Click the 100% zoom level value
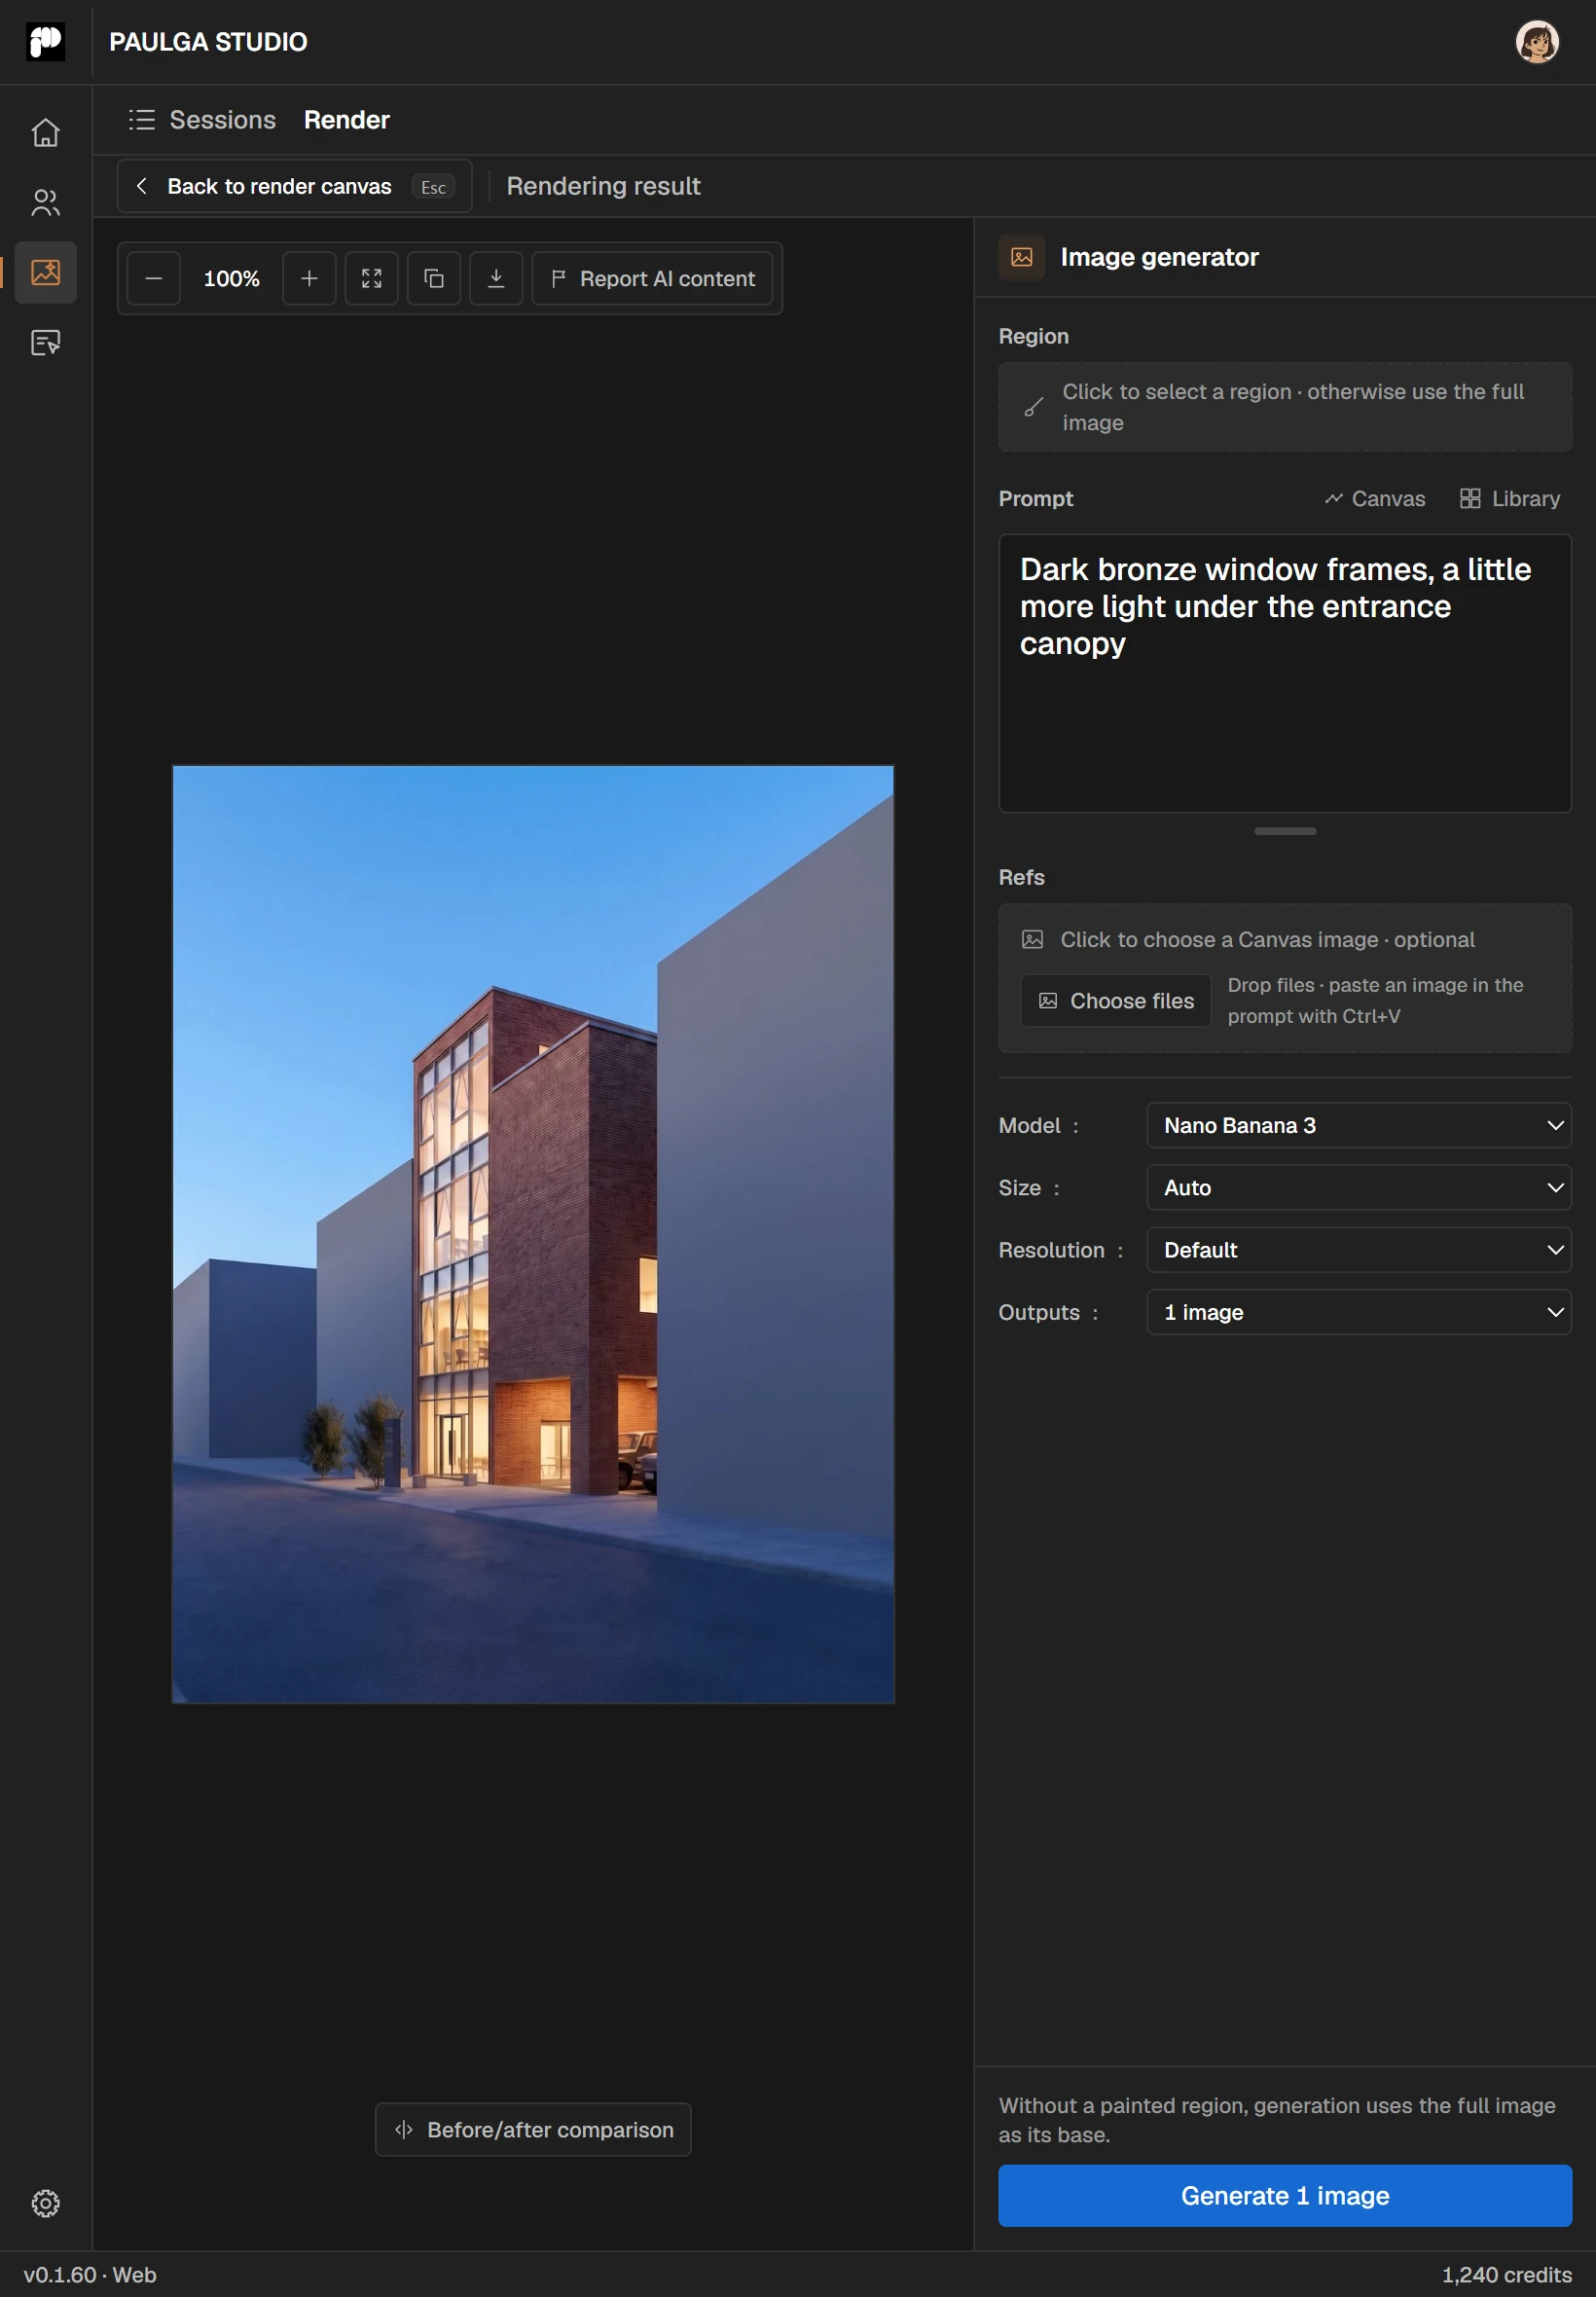This screenshot has height=2297, width=1596. tap(232, 279)
